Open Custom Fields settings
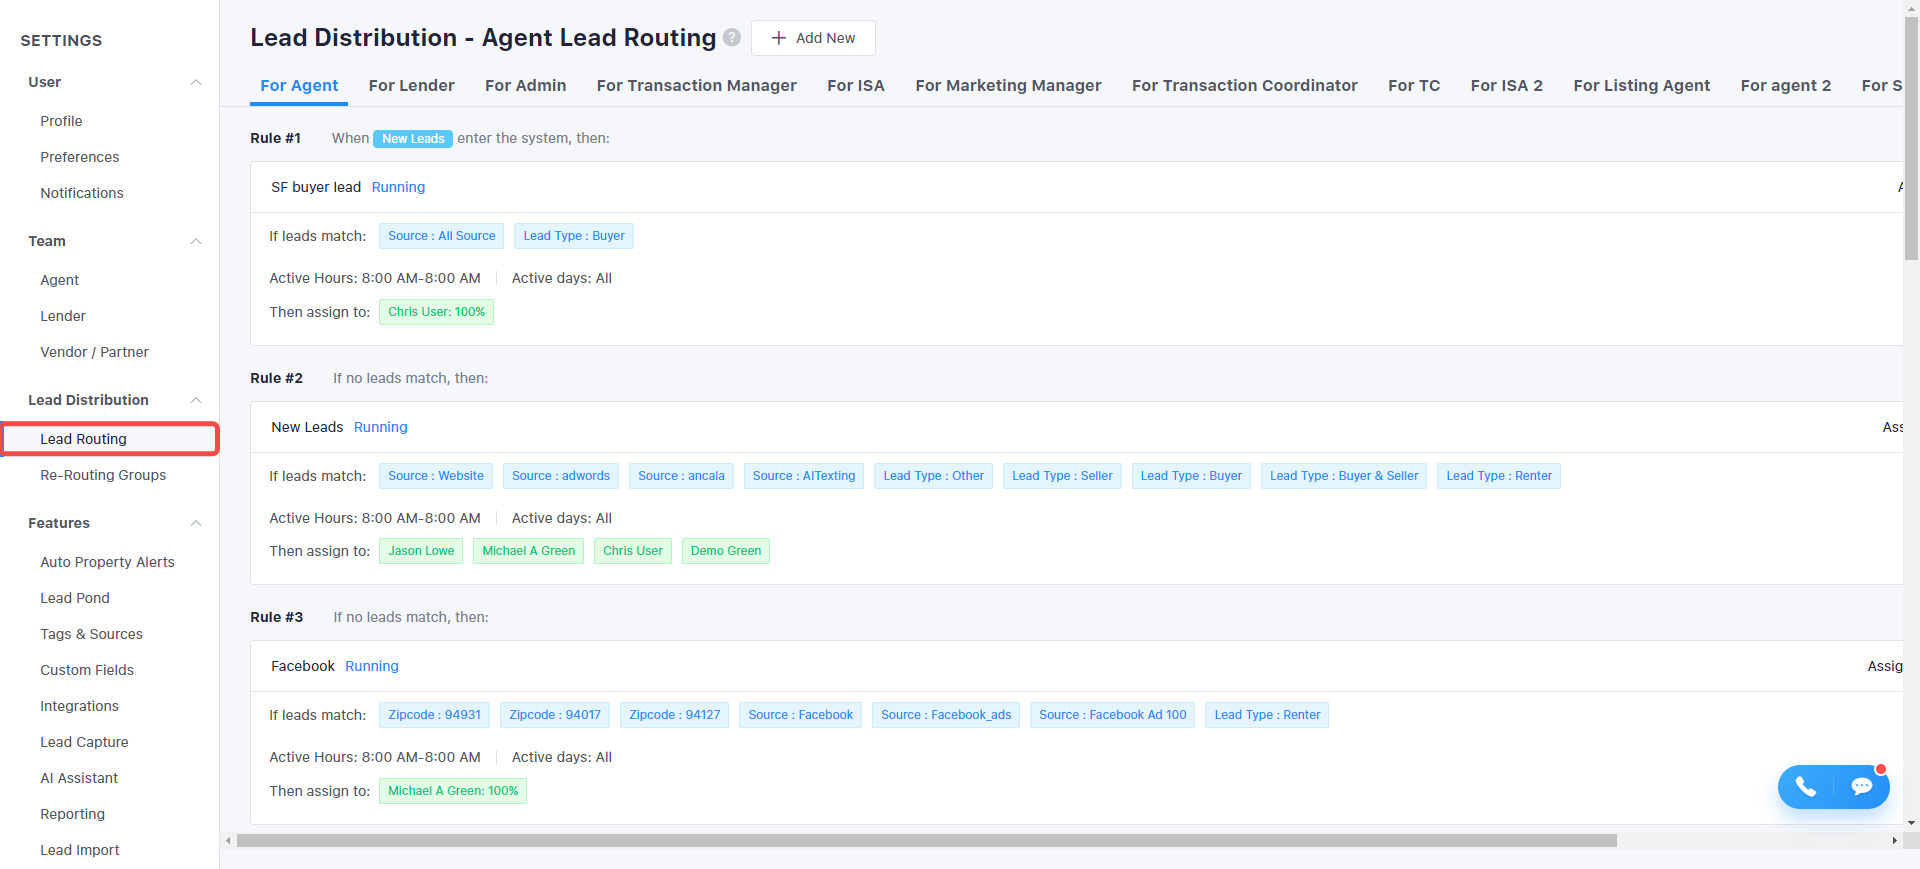Image resolution: width=1920 pixels, height=869 pixels. (x=87, y=670)
